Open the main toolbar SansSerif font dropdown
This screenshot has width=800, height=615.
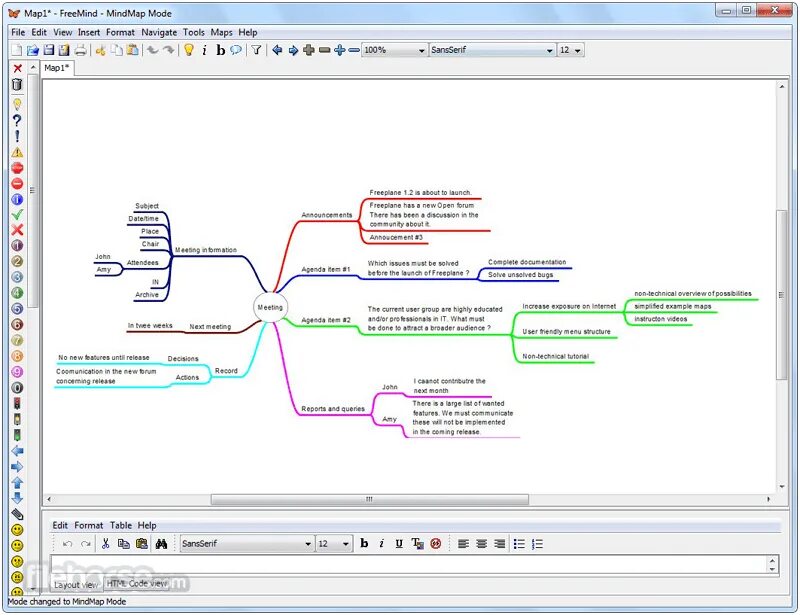pyautogui.click(x=492, y=50)
